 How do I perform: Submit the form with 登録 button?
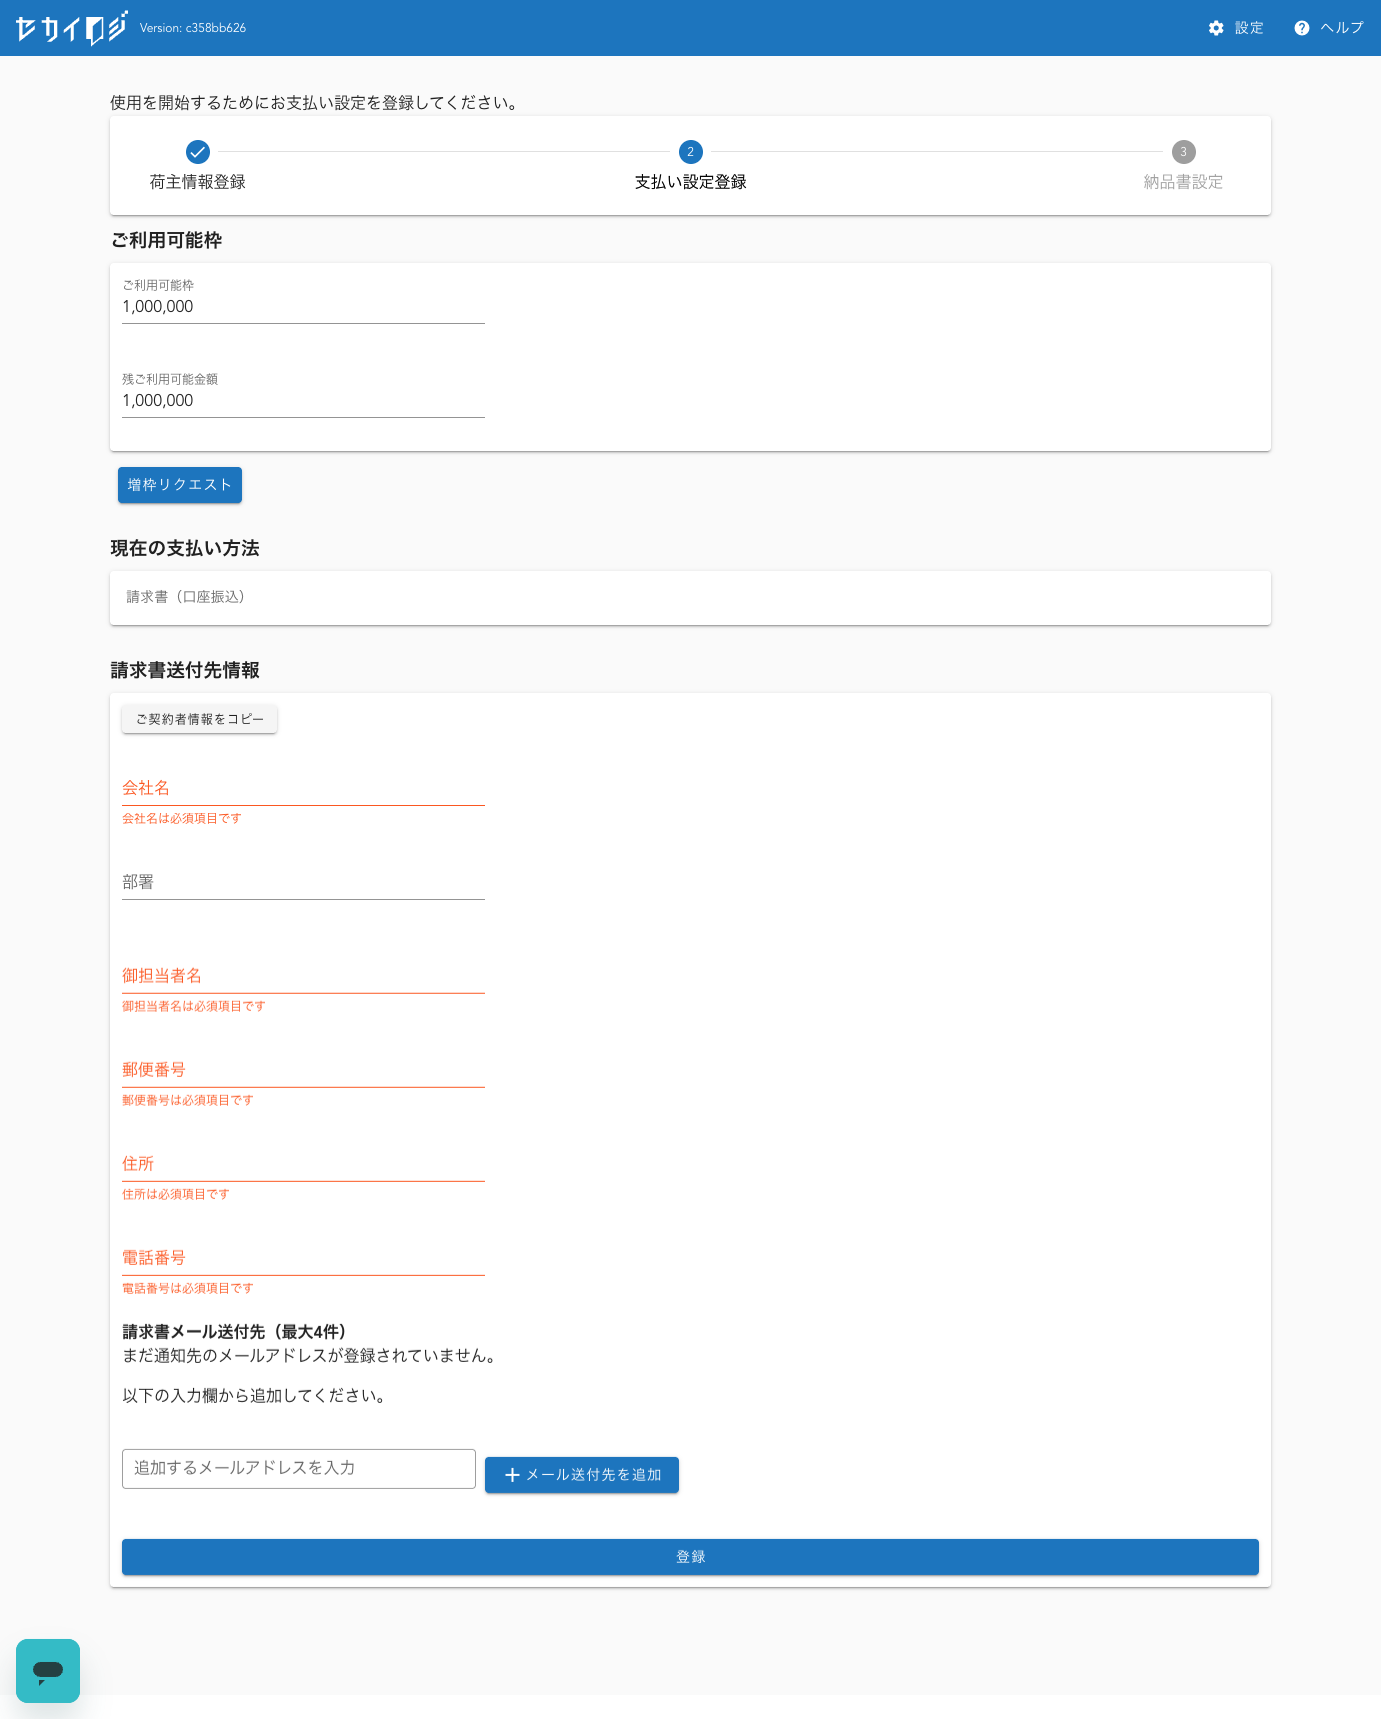[690, 1557]
